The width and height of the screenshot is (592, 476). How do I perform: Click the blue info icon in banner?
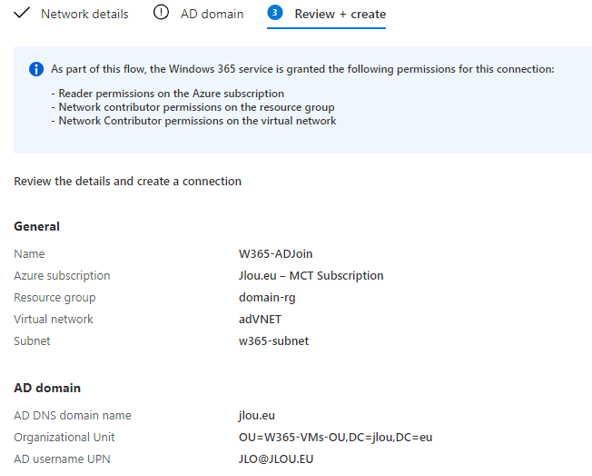[36, 69]
